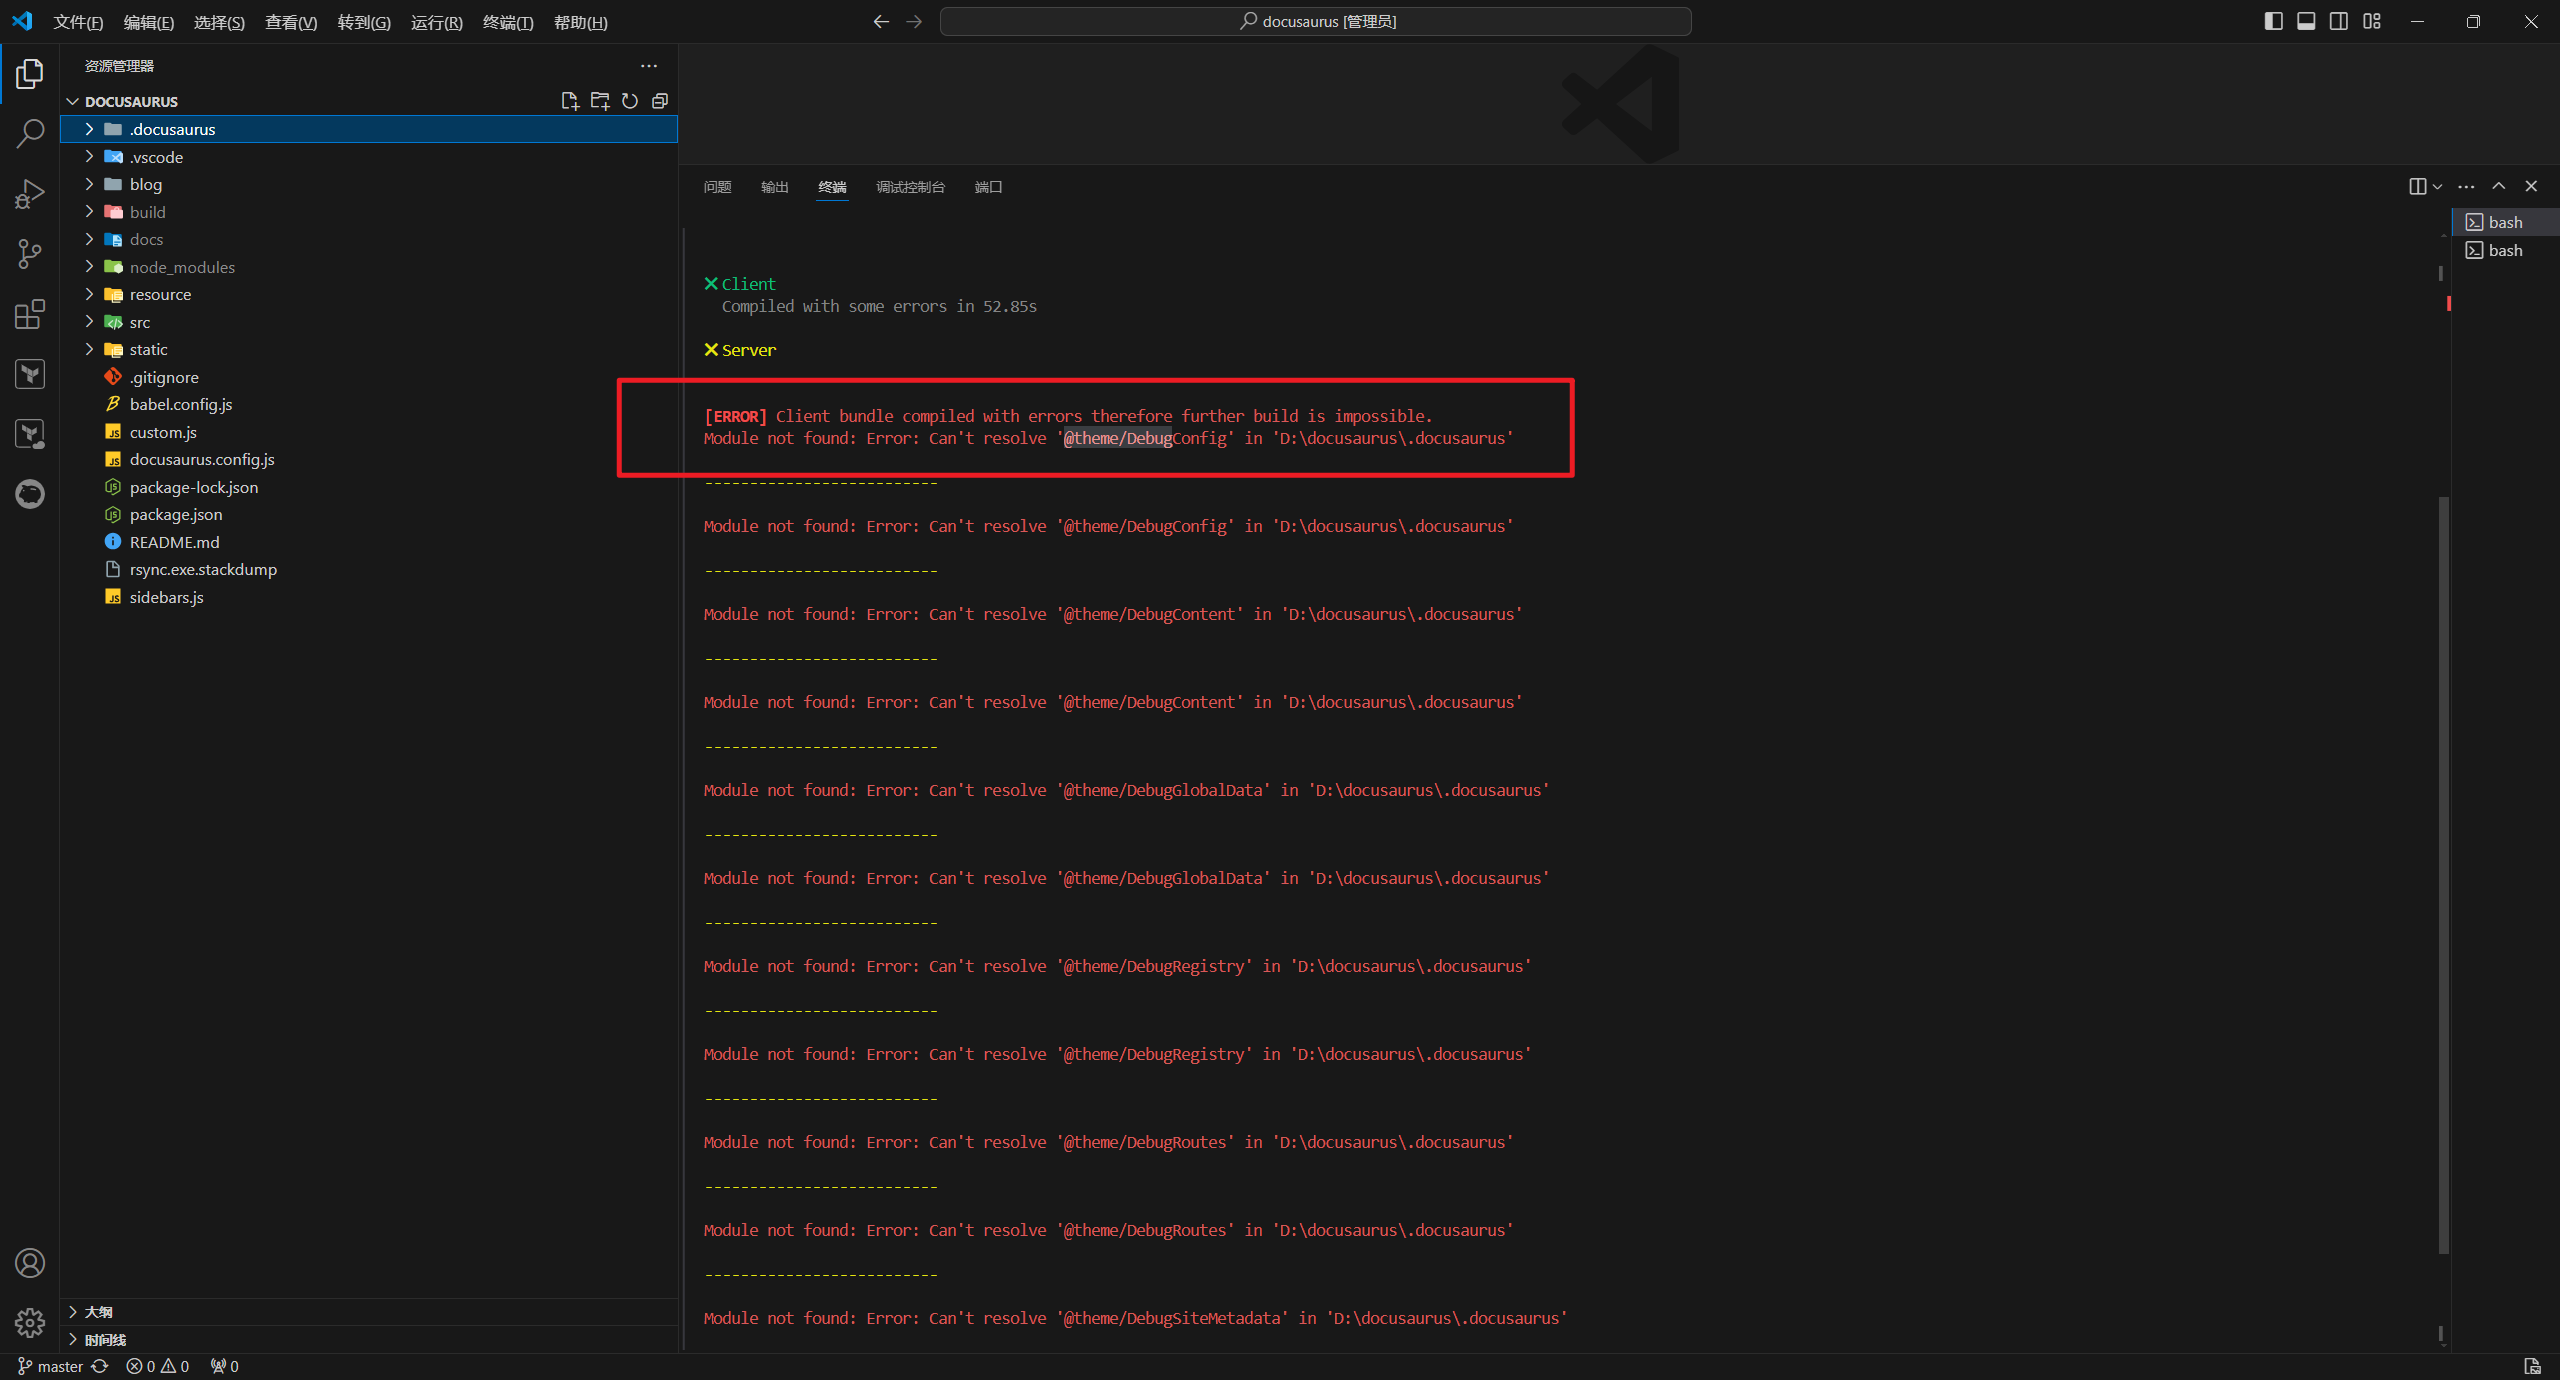The image size is (2560, 1380).
Task: Expand the blog folder
Action: [369, 184]
